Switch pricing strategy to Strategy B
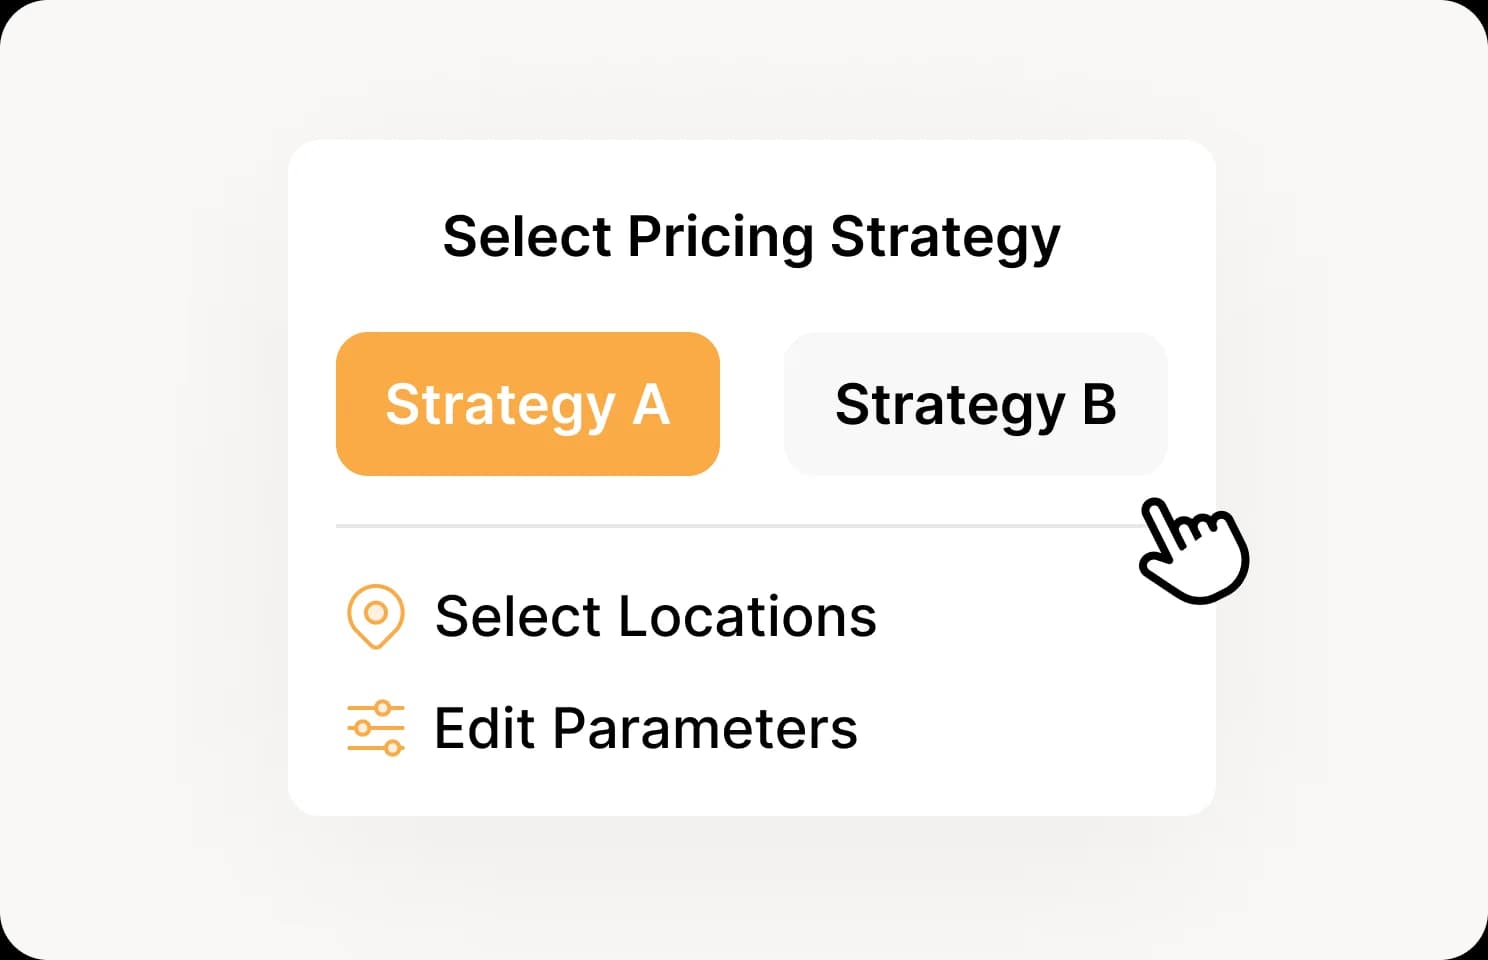This screenshot has width=1488, height=960. tap(976, 404)
